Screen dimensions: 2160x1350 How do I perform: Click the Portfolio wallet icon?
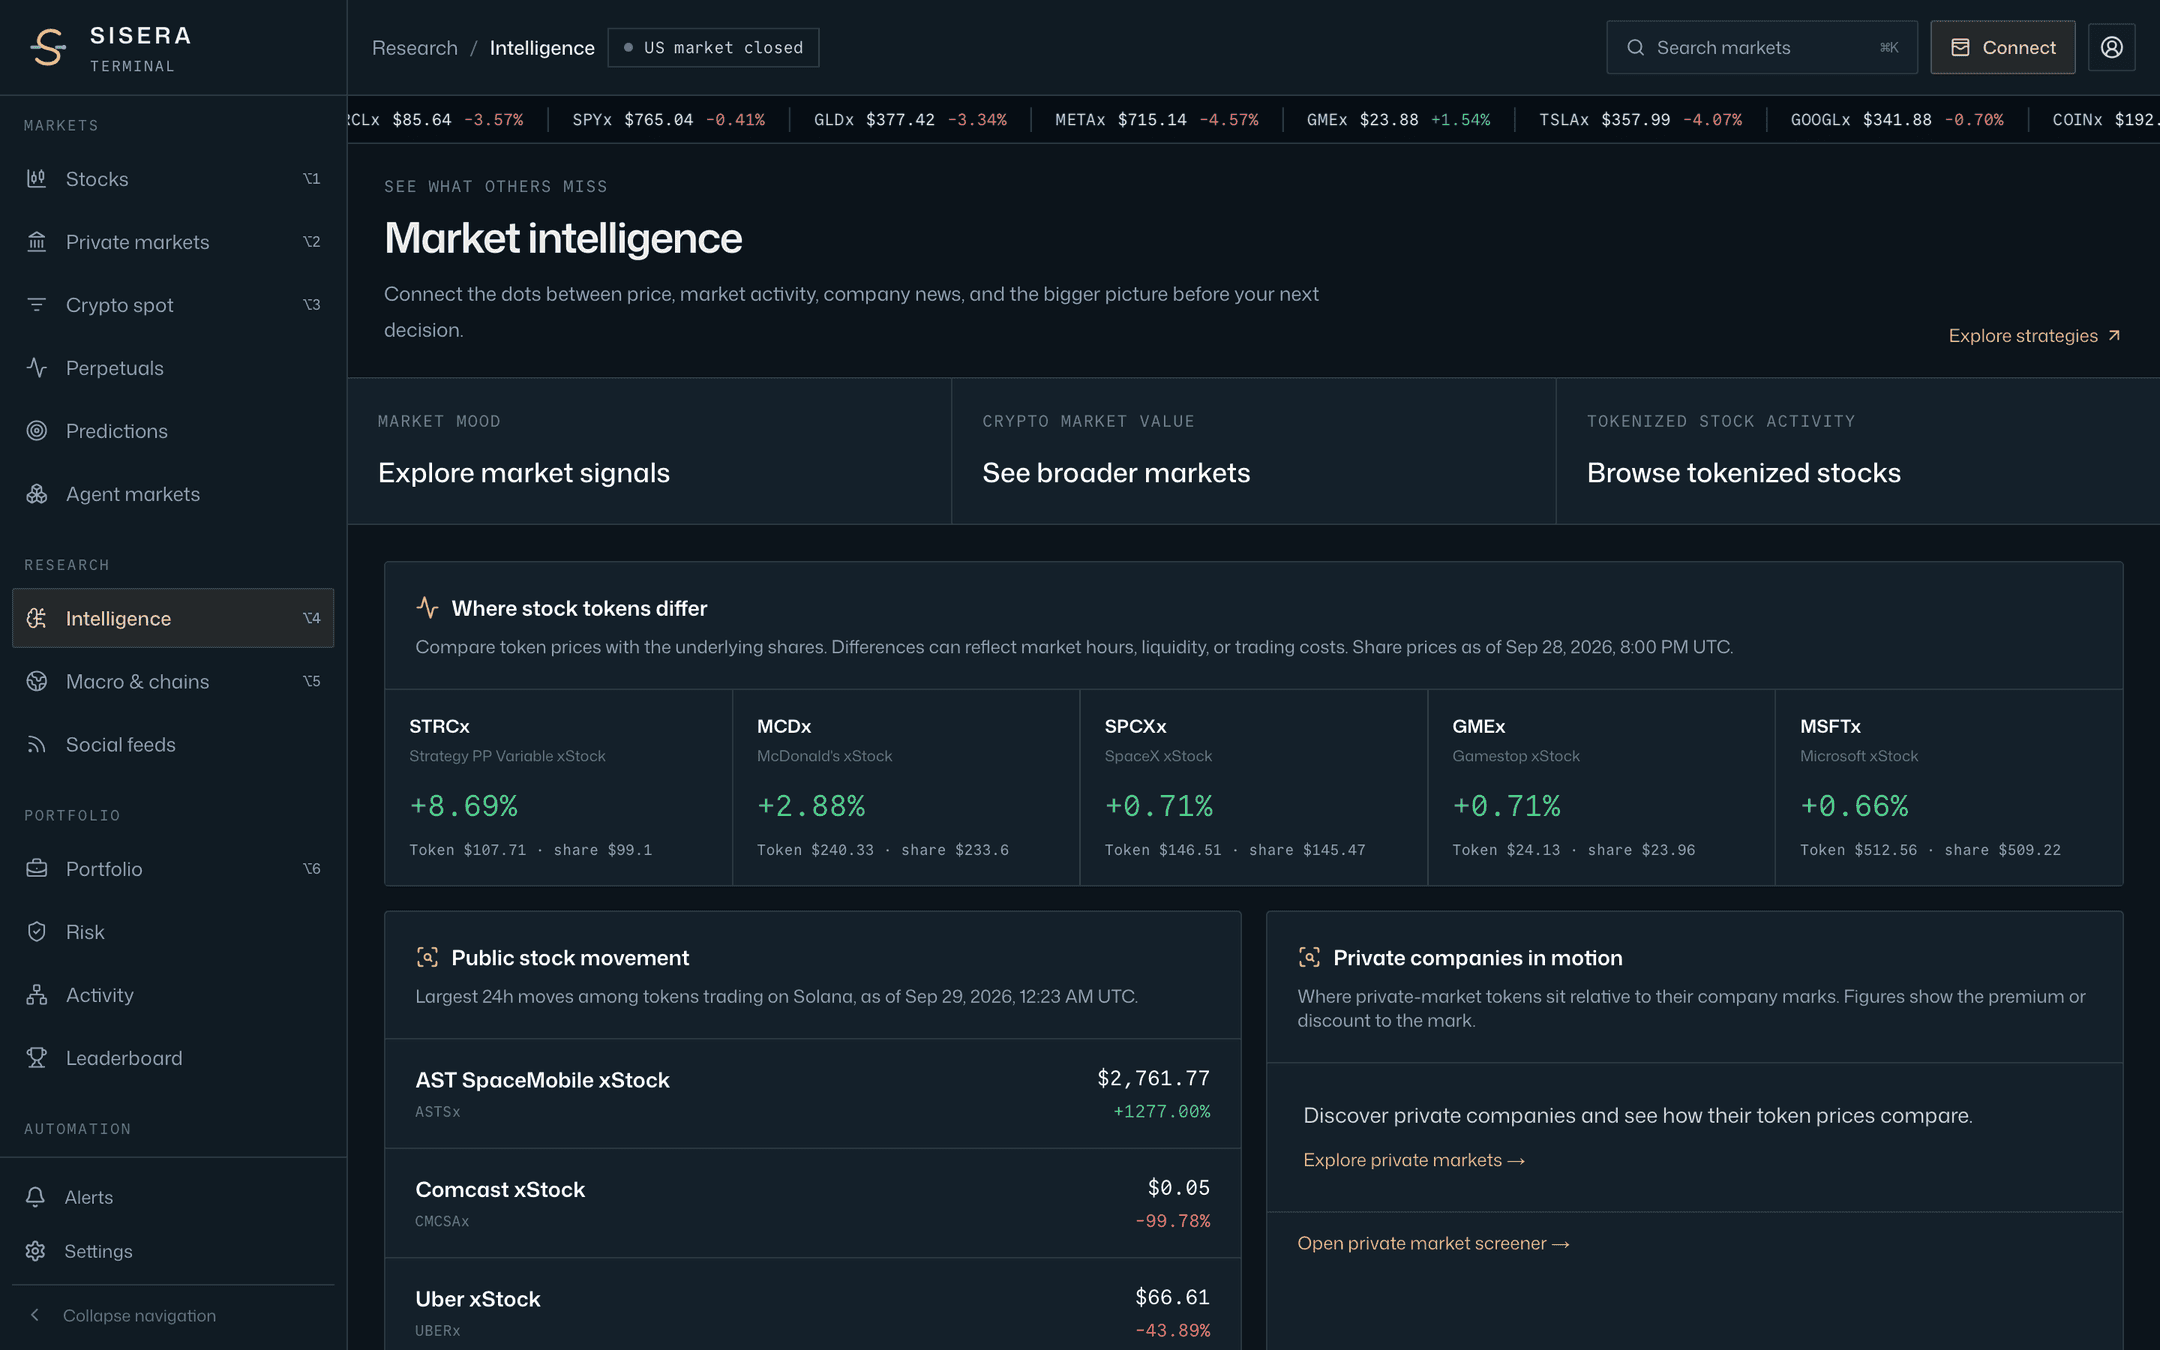37,868
